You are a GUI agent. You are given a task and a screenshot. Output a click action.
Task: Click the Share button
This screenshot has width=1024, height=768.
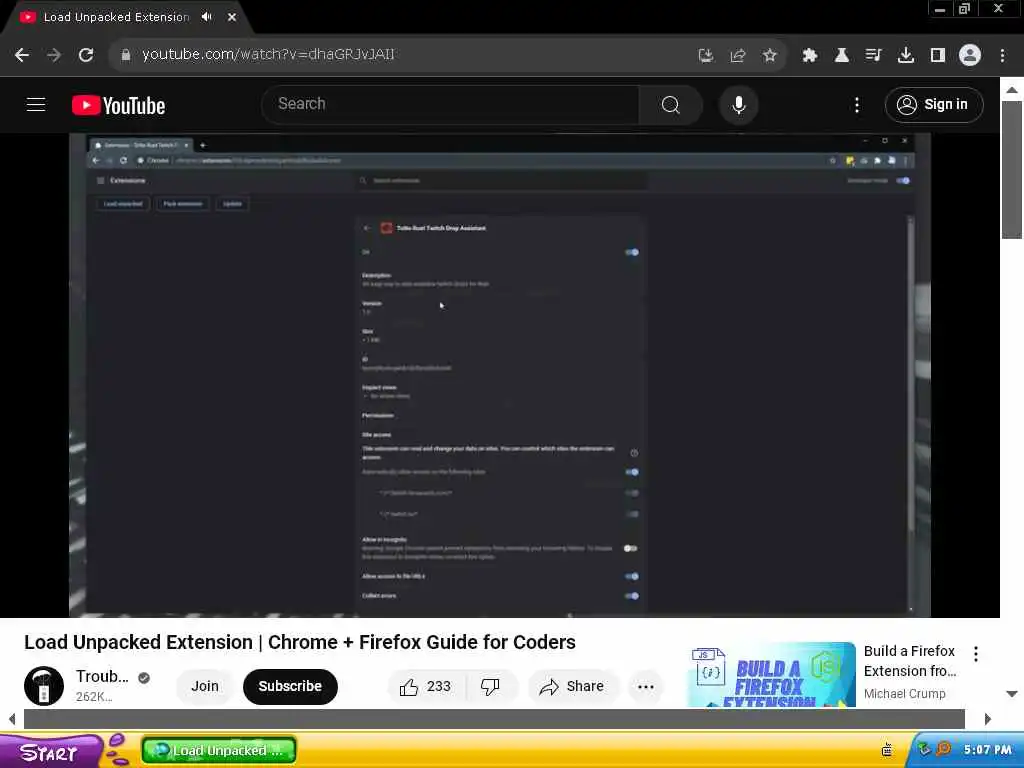(x=572, y=686)
